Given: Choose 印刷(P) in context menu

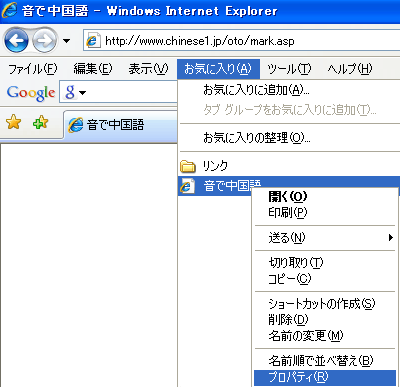Looking at the screenshot, I should pos(288,212).
